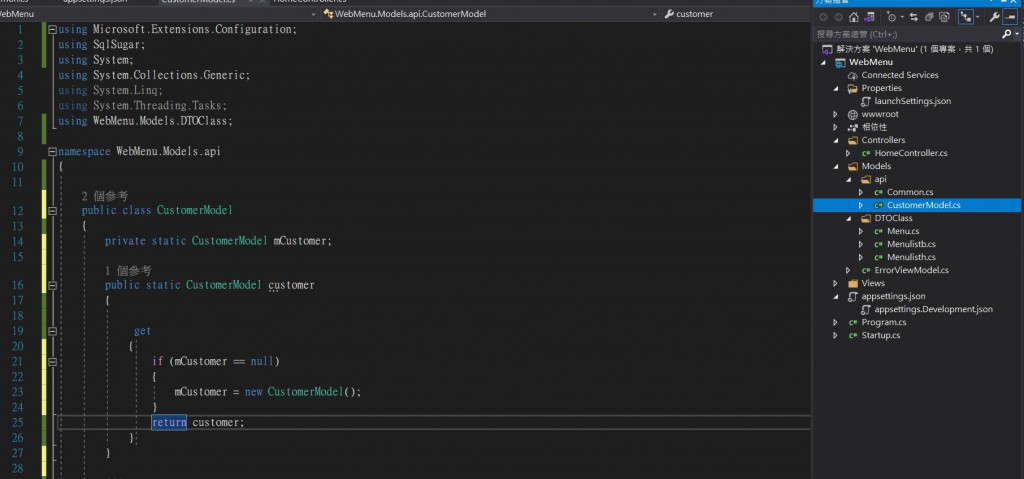Viewport: 1024px width, 479px height.
Task: Collapse the using directives block at line 1
Action: click(52, 29)
